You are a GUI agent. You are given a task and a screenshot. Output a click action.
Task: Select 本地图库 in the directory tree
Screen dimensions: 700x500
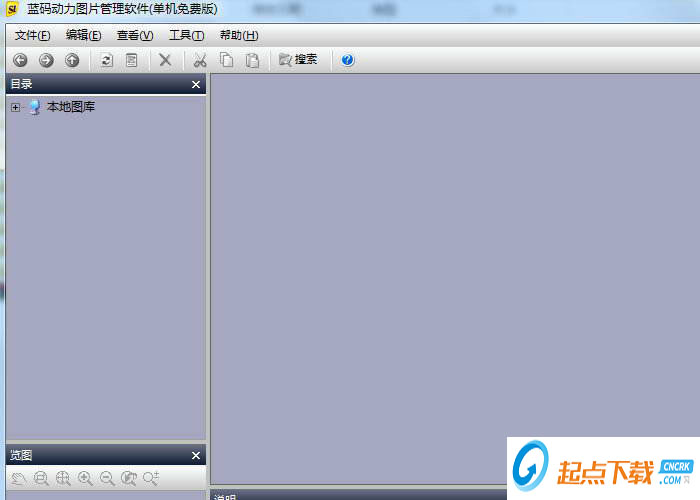[71, 107]
